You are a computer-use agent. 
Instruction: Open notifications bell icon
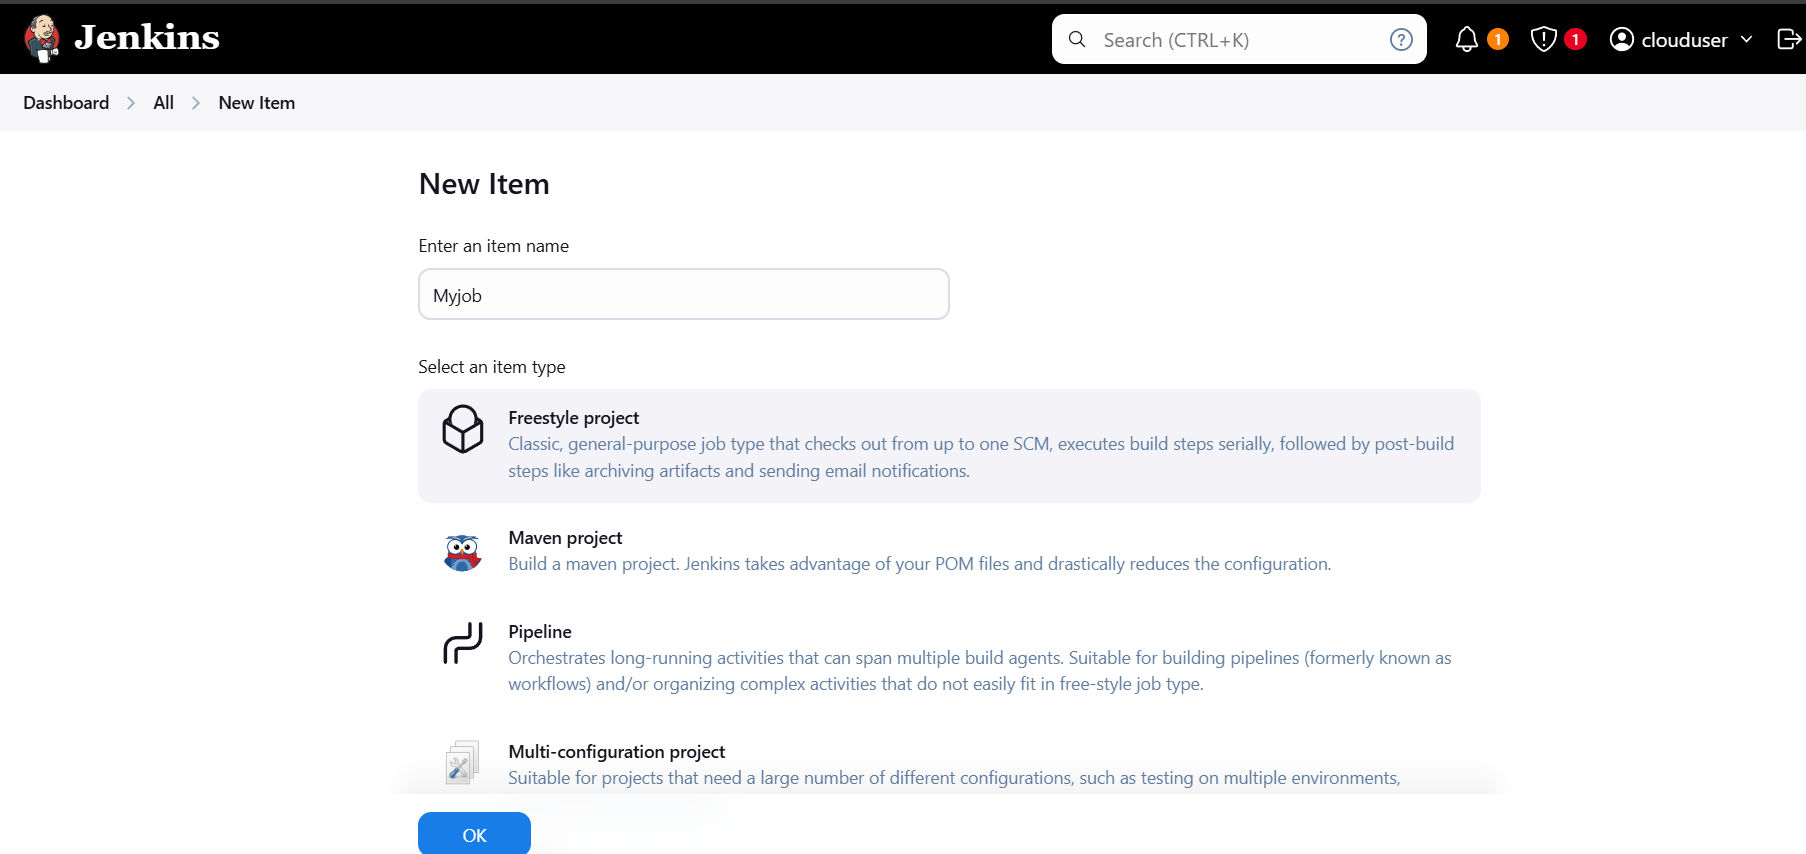(1466, 39)
